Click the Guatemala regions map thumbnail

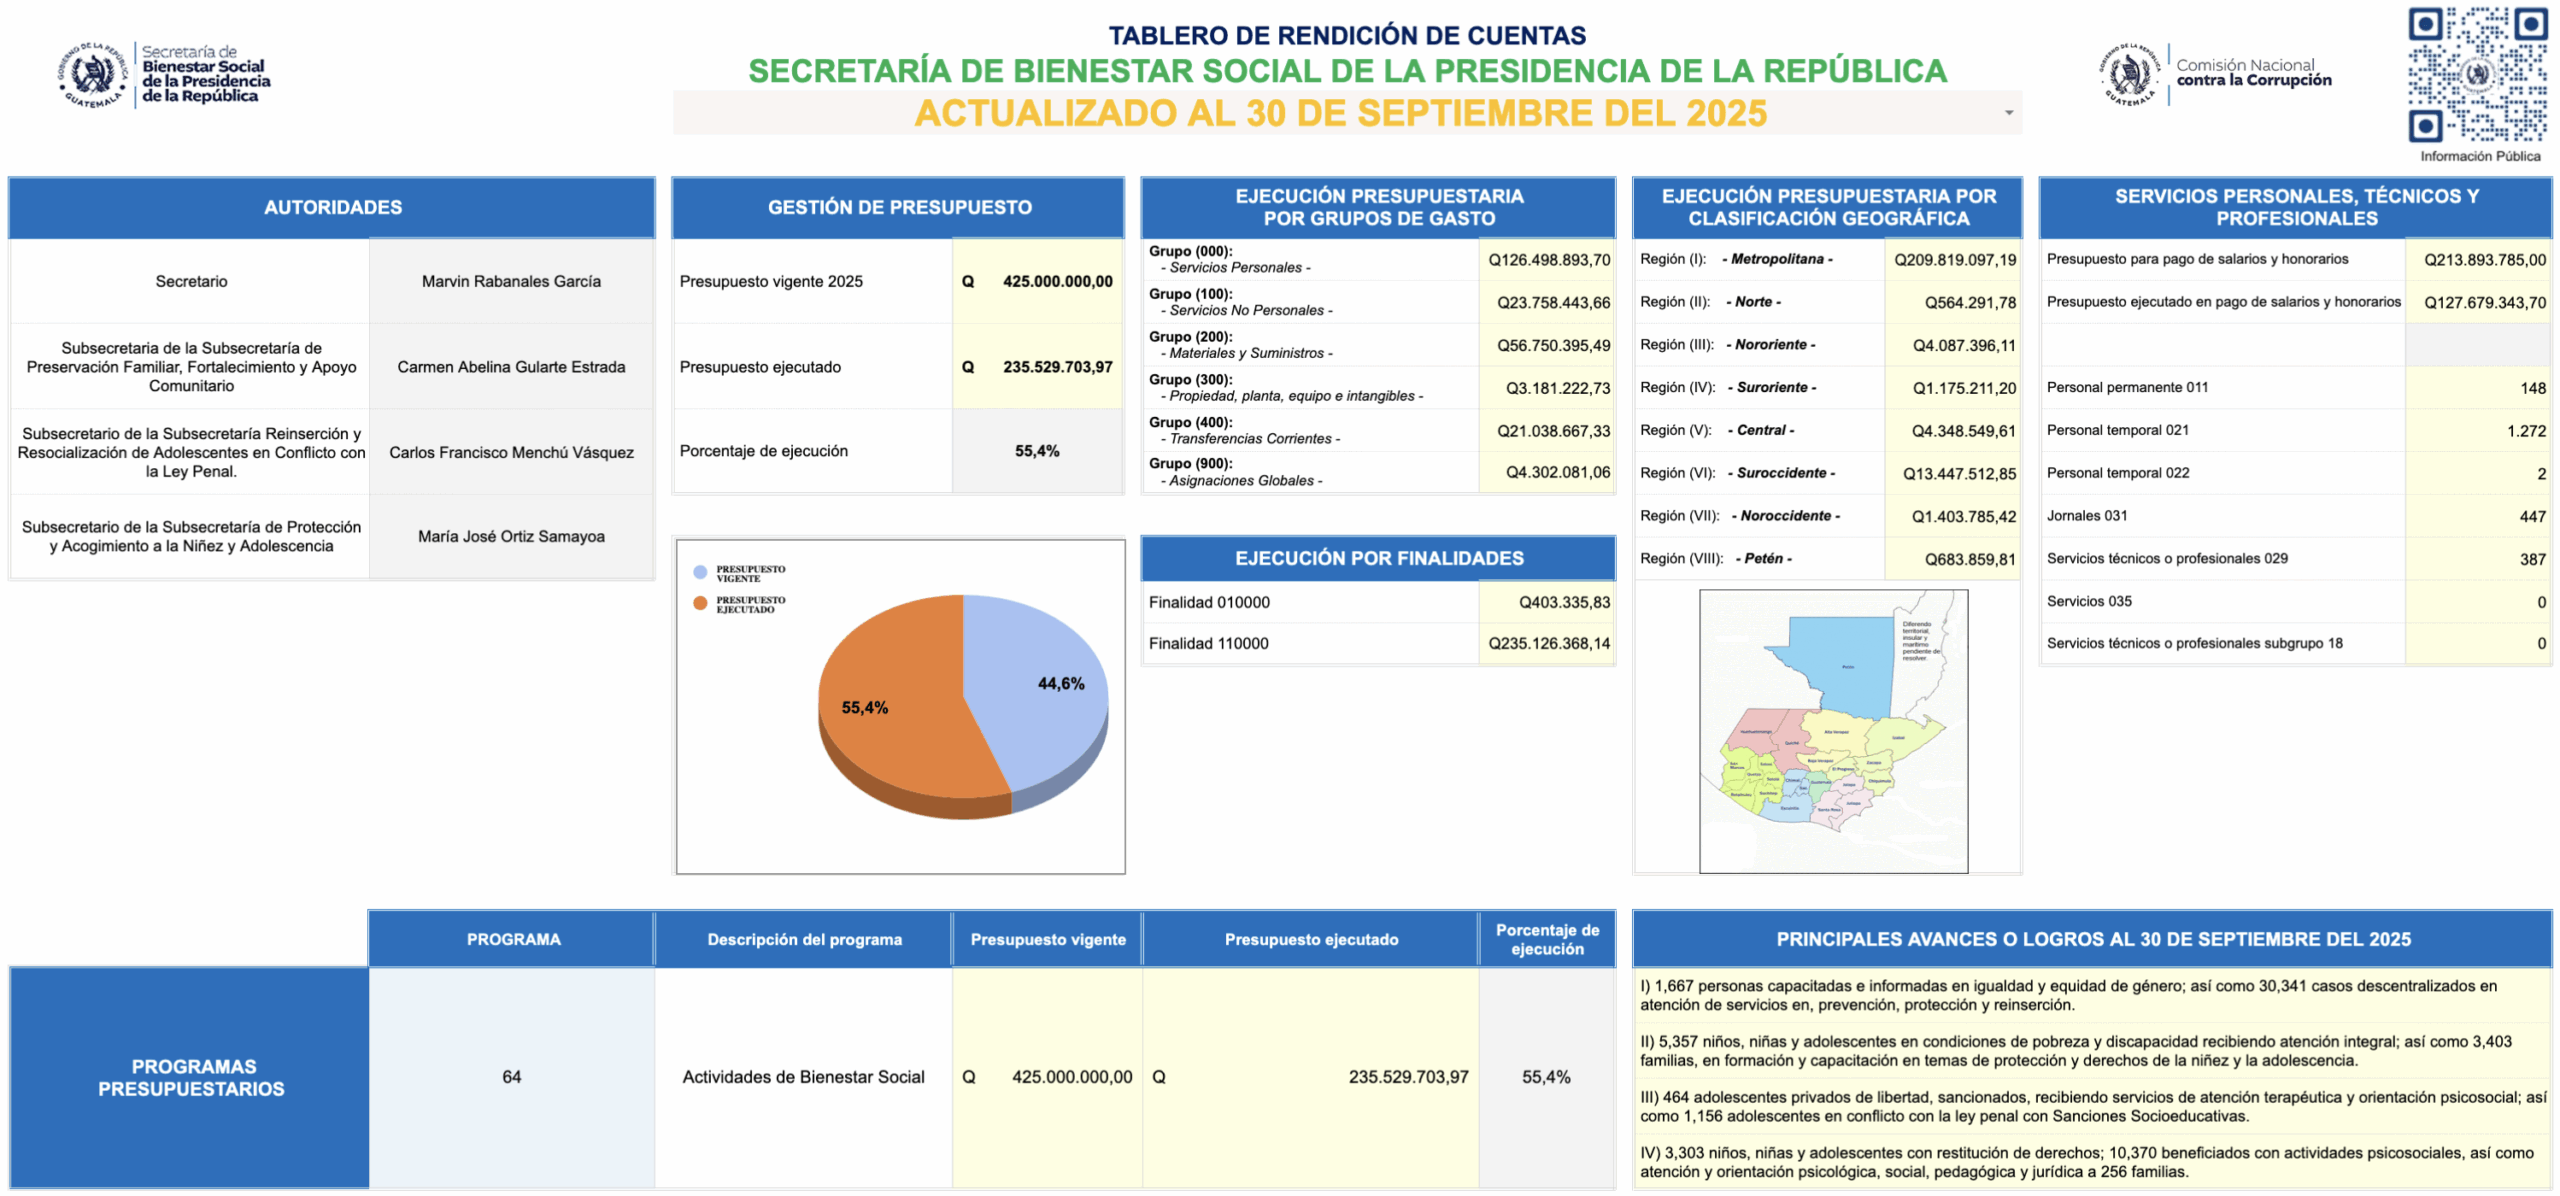[1832, 730]
